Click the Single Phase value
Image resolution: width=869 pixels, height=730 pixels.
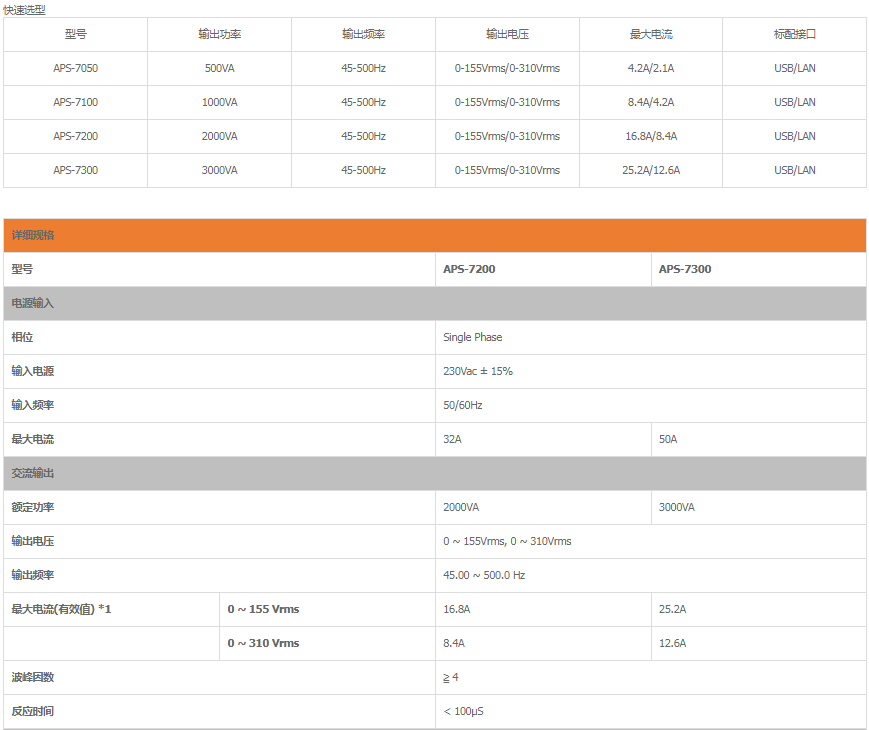[x=472, y=337]
